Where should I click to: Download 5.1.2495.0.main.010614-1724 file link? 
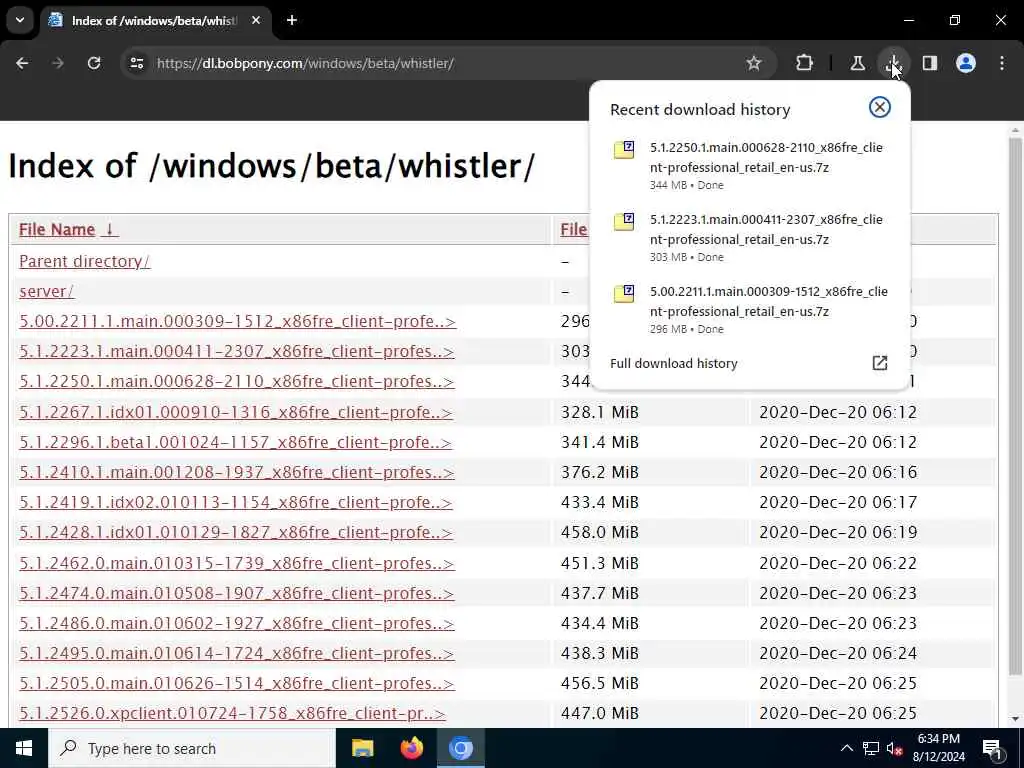click(x=236, y=653)
